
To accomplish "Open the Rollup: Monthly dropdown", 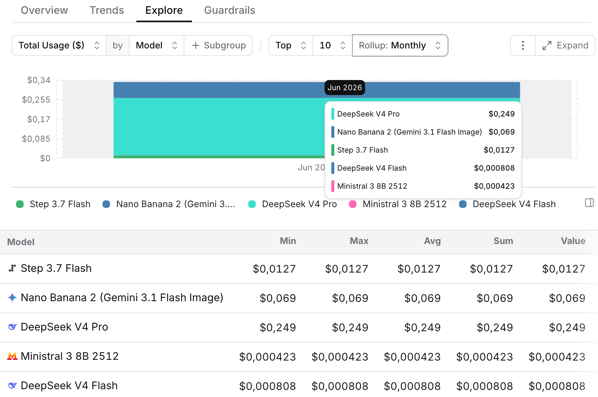I will point(400,45).
